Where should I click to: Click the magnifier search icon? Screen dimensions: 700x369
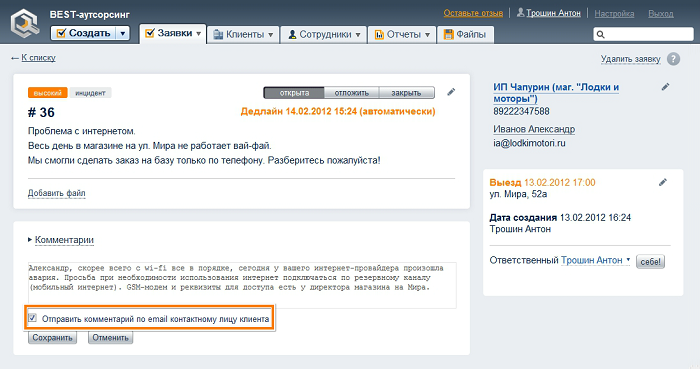(x=600, y=34)
